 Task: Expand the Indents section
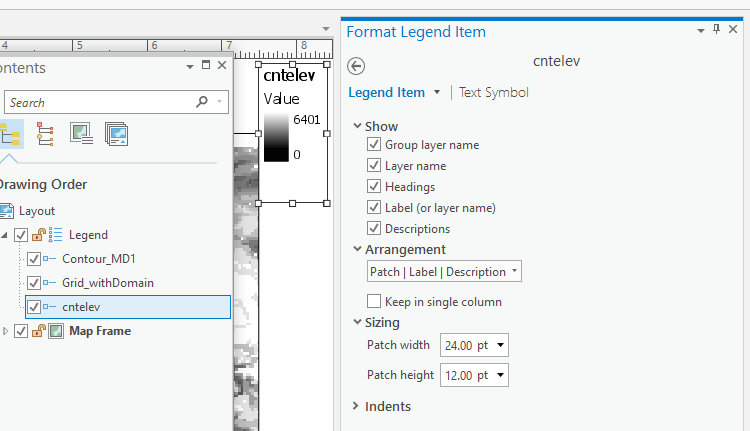[x=358, y=406]
